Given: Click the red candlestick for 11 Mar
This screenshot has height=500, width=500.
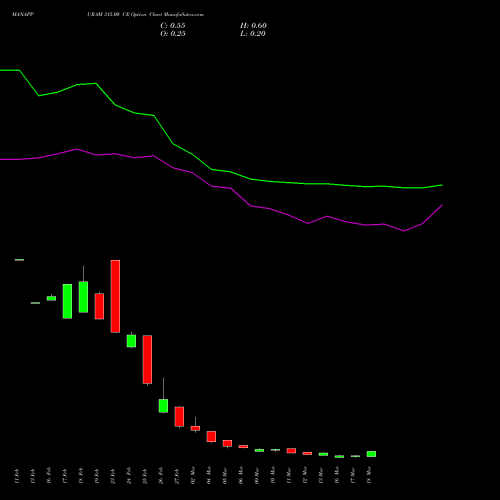Looking at the screenshot, I should coord(291,451).
